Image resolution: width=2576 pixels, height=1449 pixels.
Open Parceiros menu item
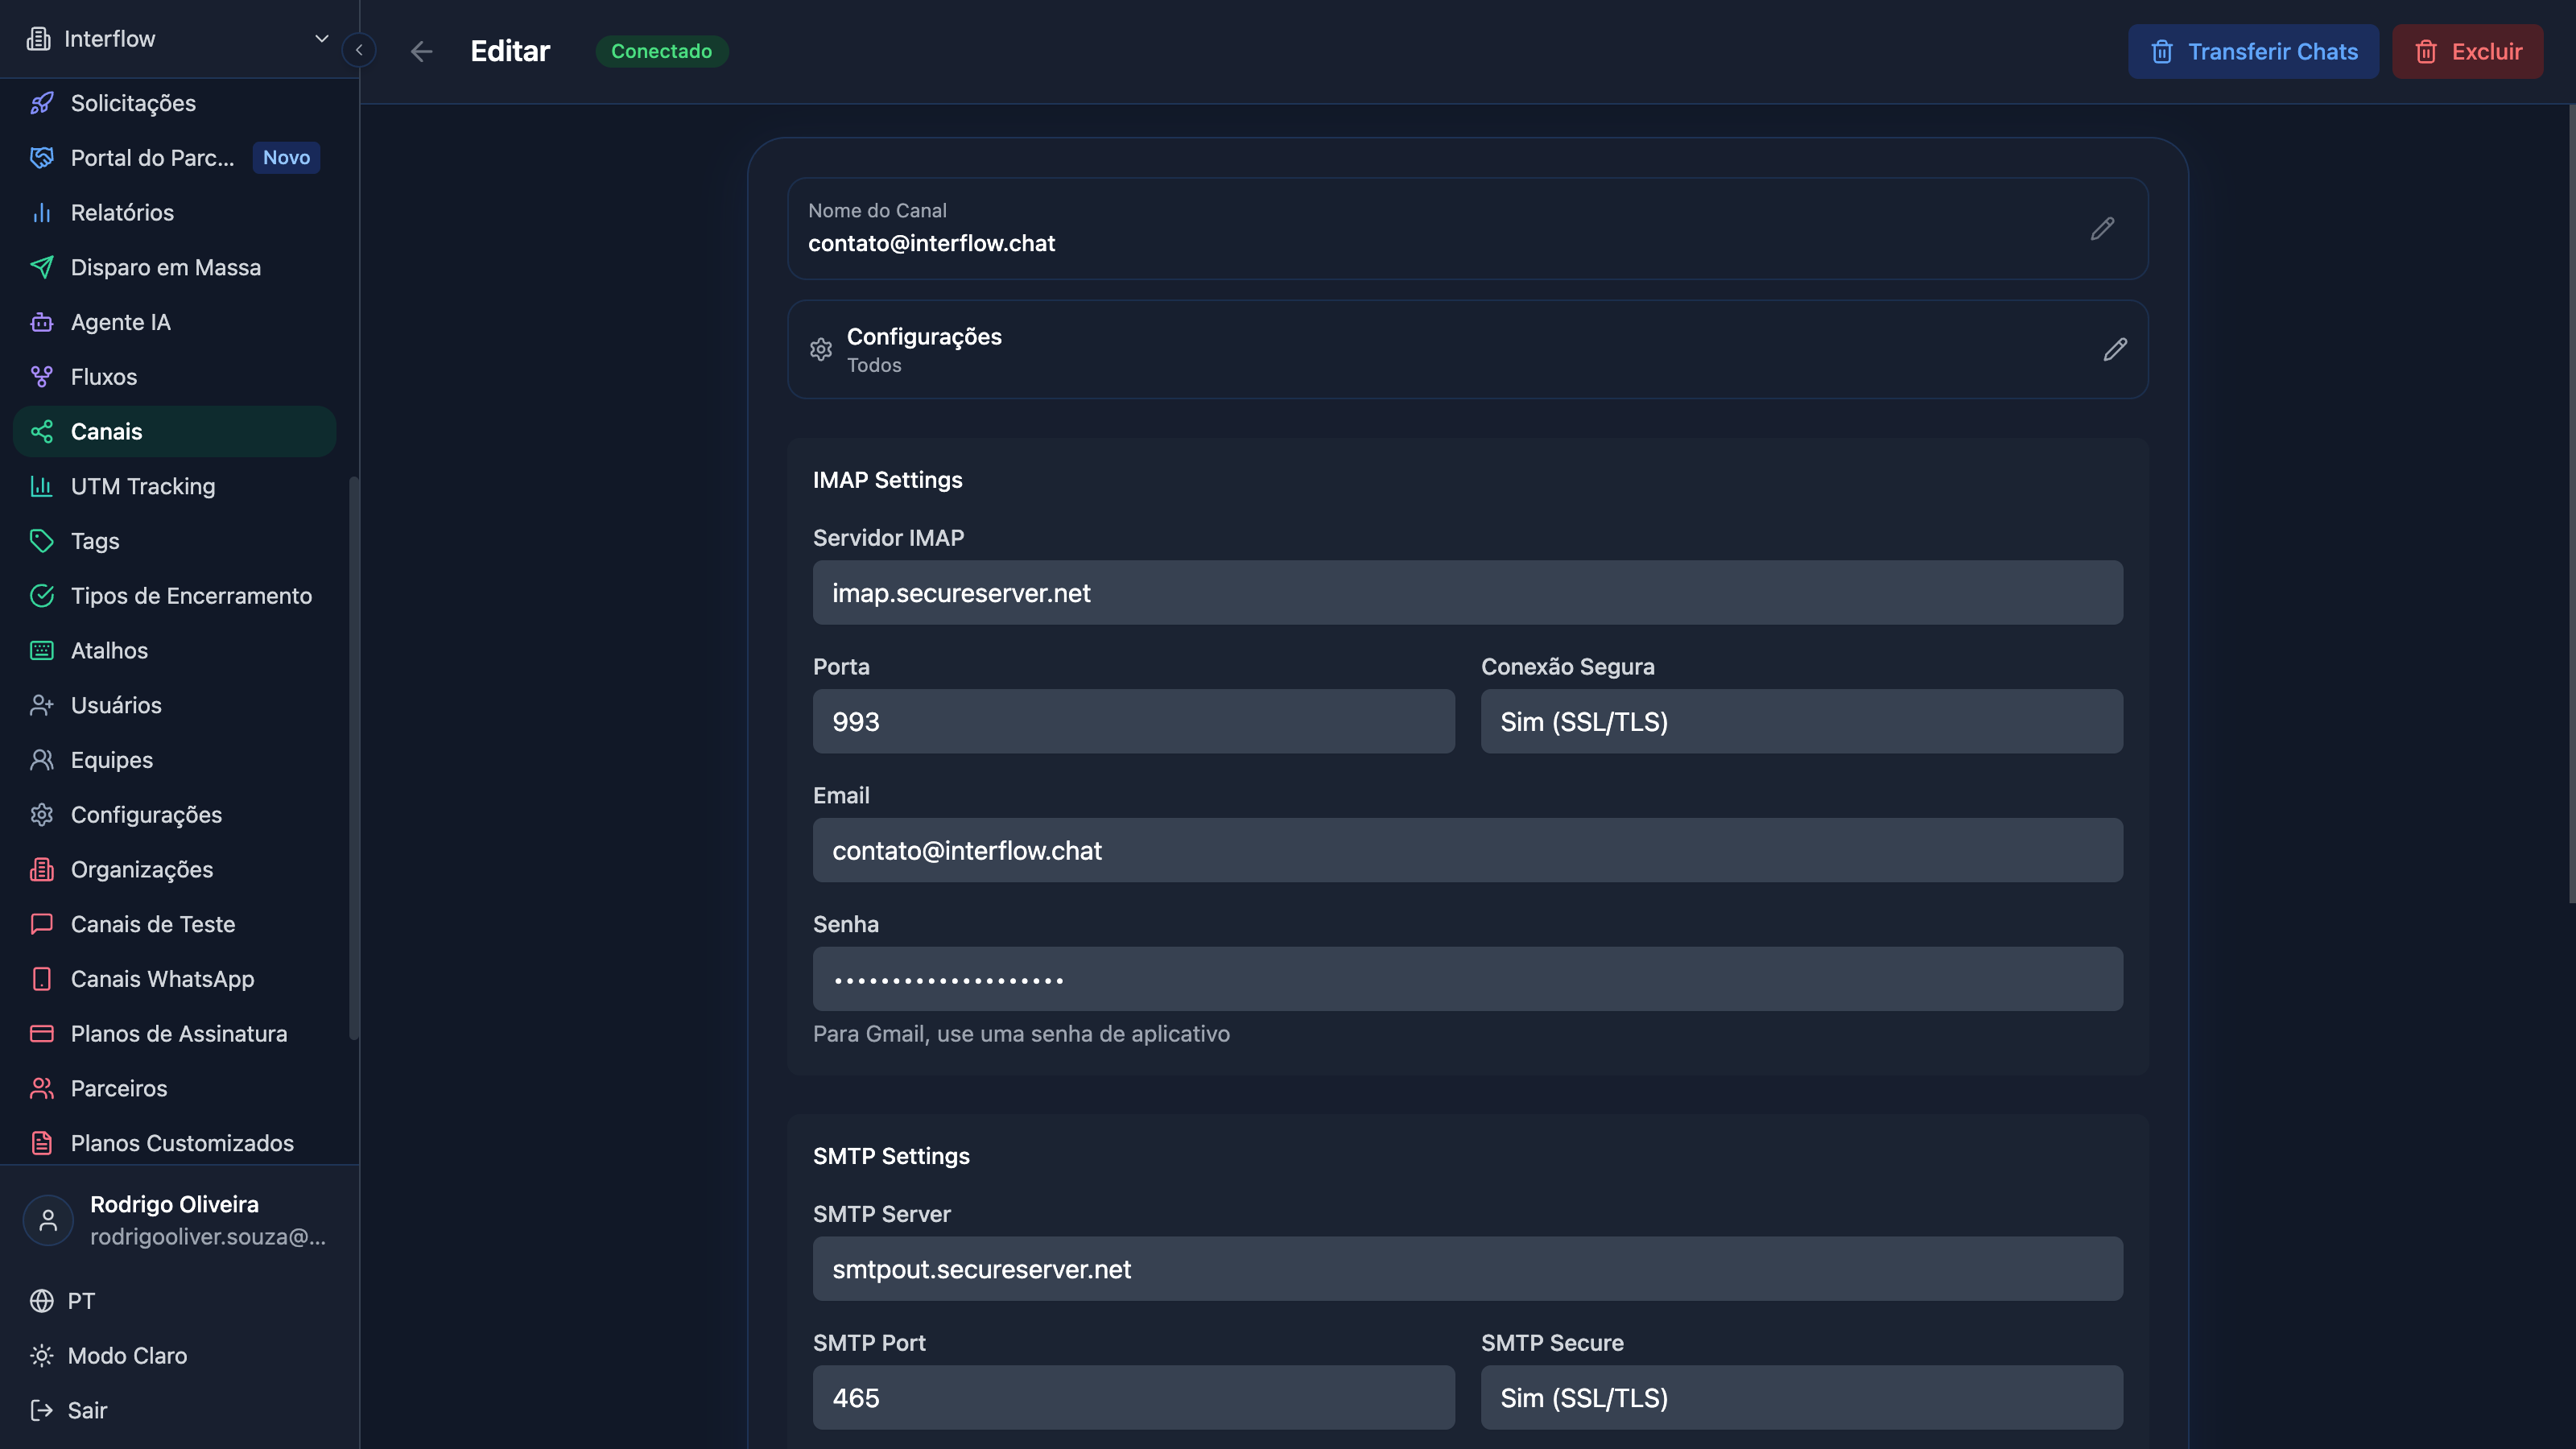175,1089
